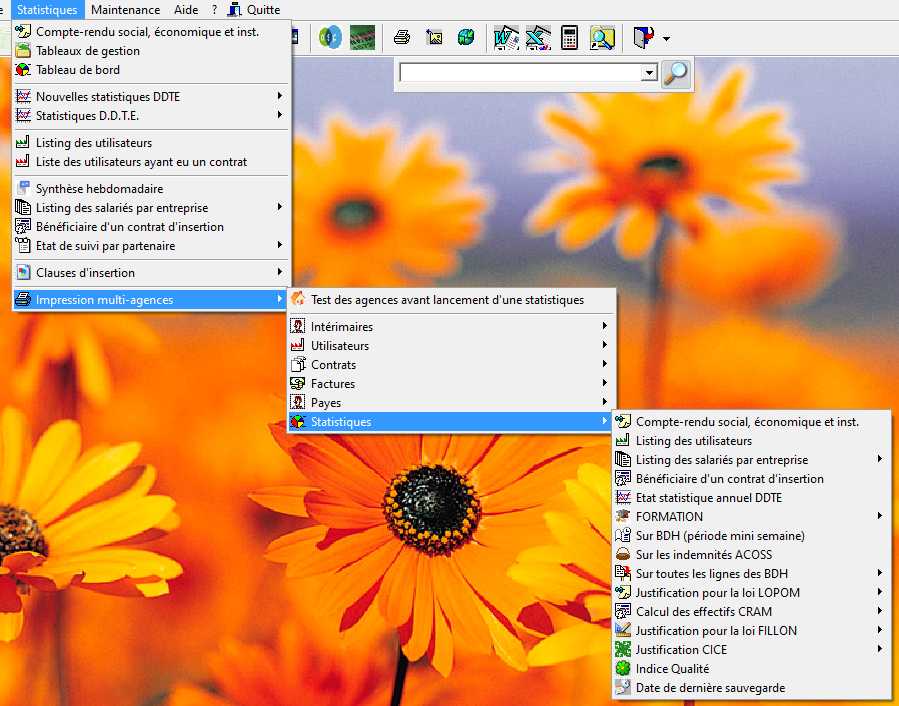899x706 pixels.
Task: Open the calculator from the toolbar
Action: click(x=569, y=38)
